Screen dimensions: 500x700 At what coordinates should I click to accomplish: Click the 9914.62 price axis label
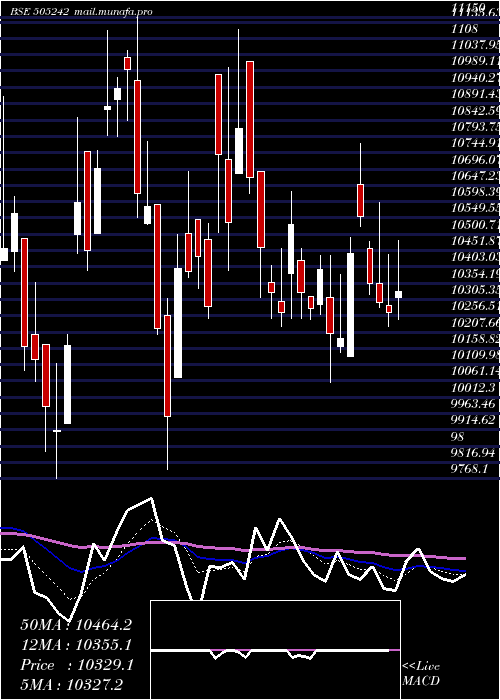pos(473,420)
